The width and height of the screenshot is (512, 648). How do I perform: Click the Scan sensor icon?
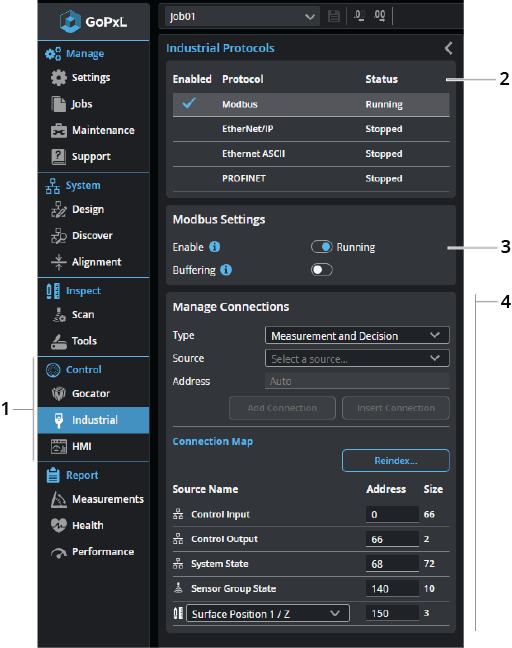pyautogui.click(x=59, y=314)
